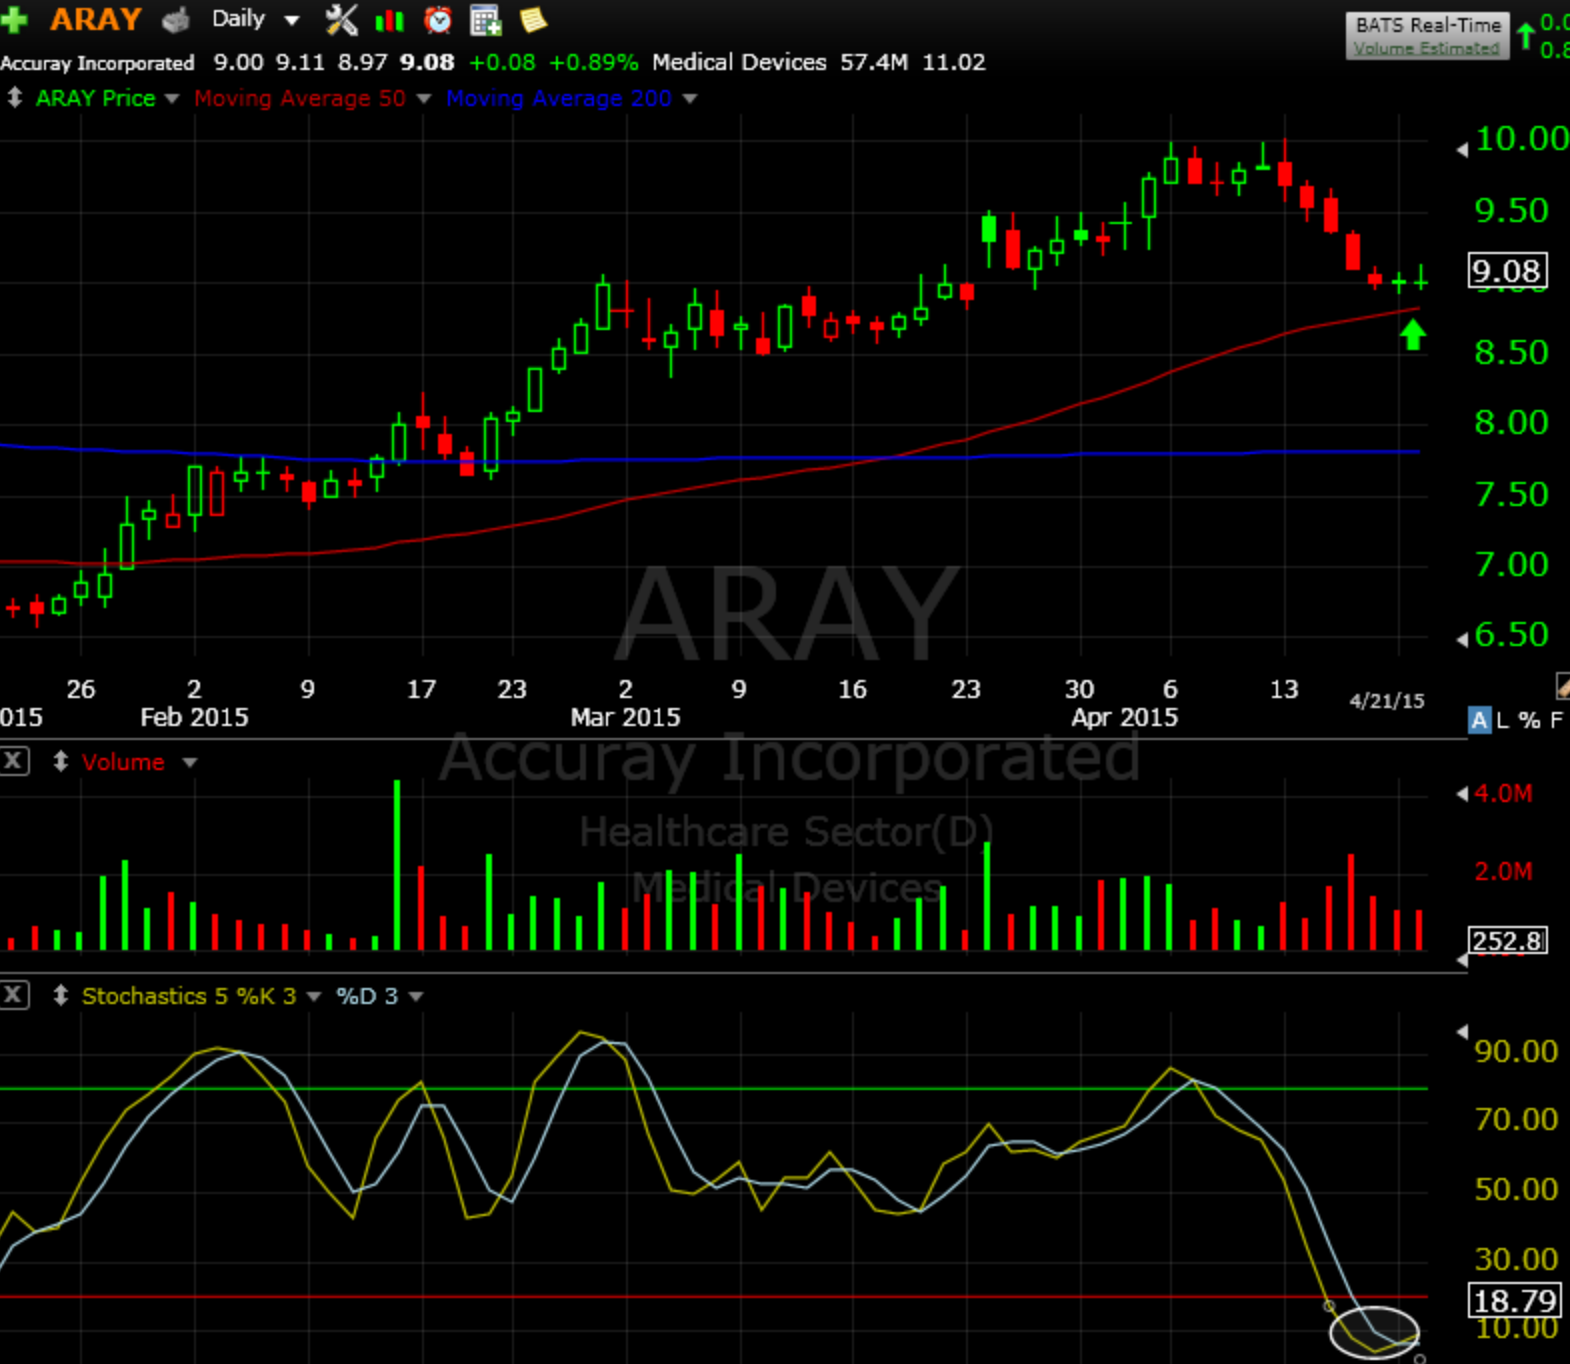Expand the Moving Average 50 dropdown arrow
The width and height of the screenshot is (1570, 1364).
(424, 98)
